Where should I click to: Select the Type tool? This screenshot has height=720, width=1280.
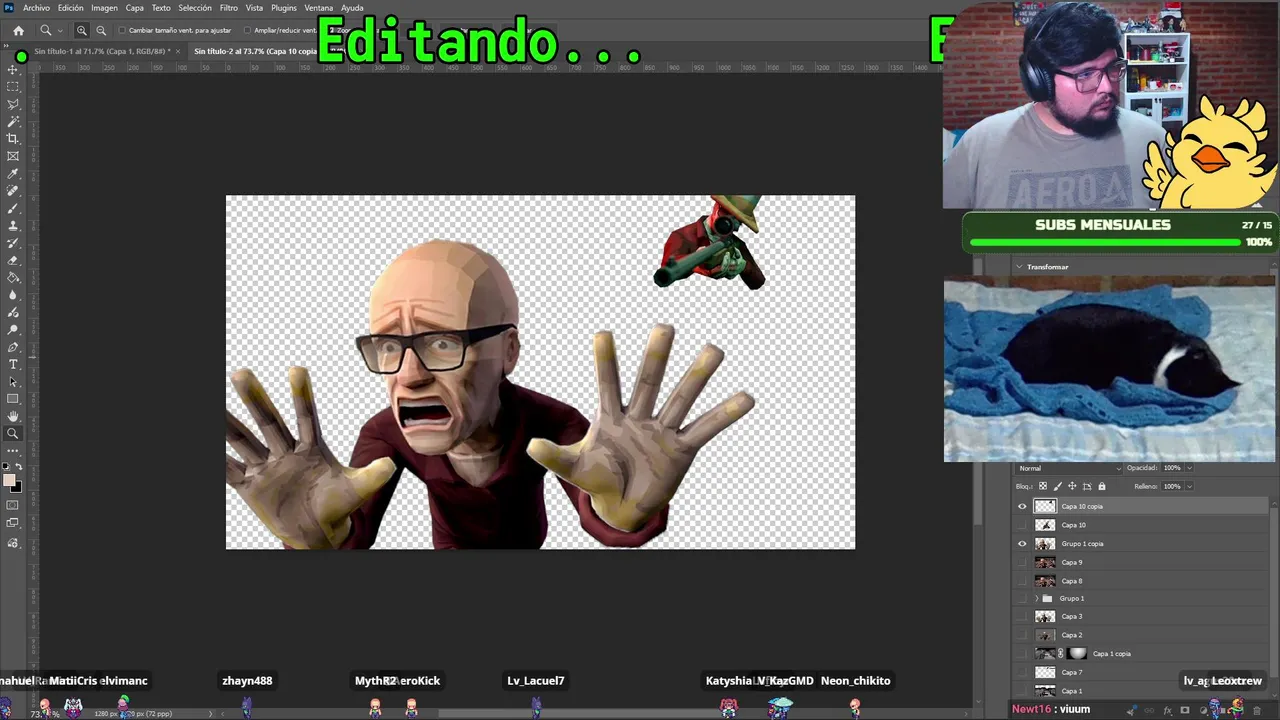13,364
